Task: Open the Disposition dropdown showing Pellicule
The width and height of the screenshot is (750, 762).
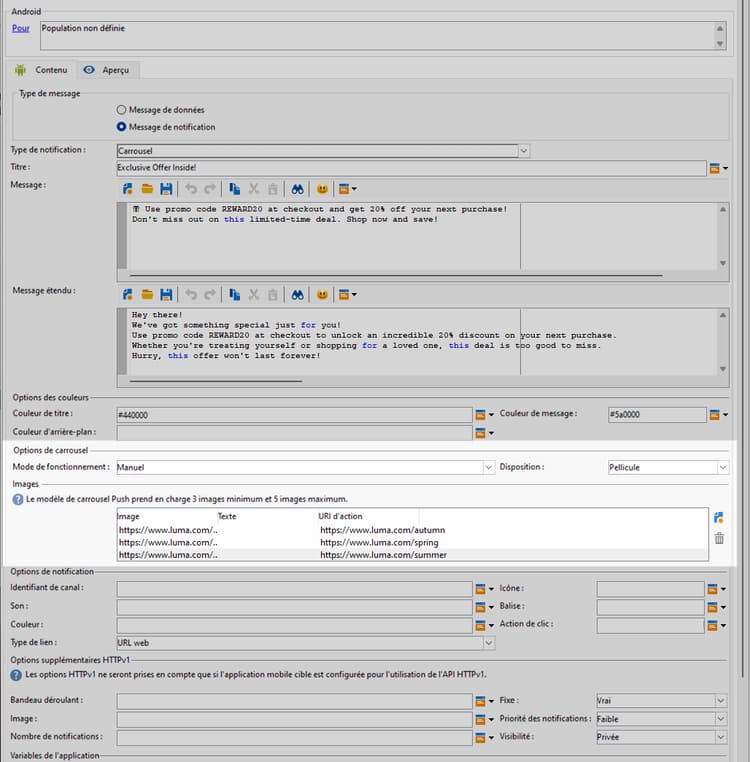Action: click(722, 467)
